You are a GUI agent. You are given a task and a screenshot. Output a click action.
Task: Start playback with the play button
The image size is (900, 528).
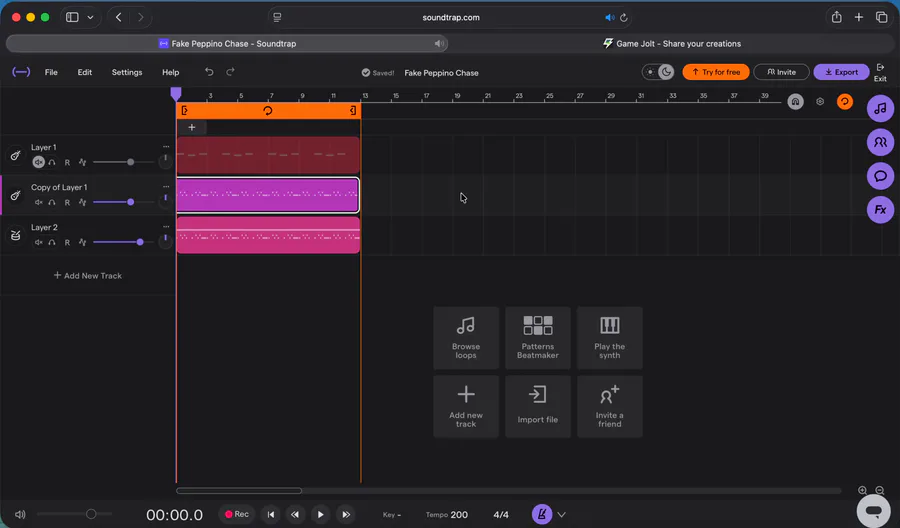(320, 514)
